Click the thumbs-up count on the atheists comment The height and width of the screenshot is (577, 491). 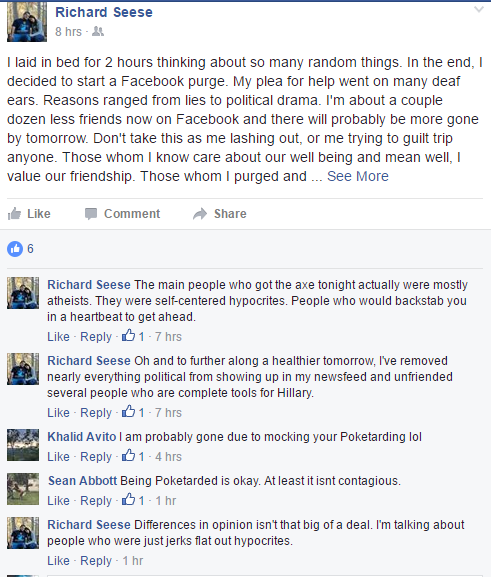point(133,336)
